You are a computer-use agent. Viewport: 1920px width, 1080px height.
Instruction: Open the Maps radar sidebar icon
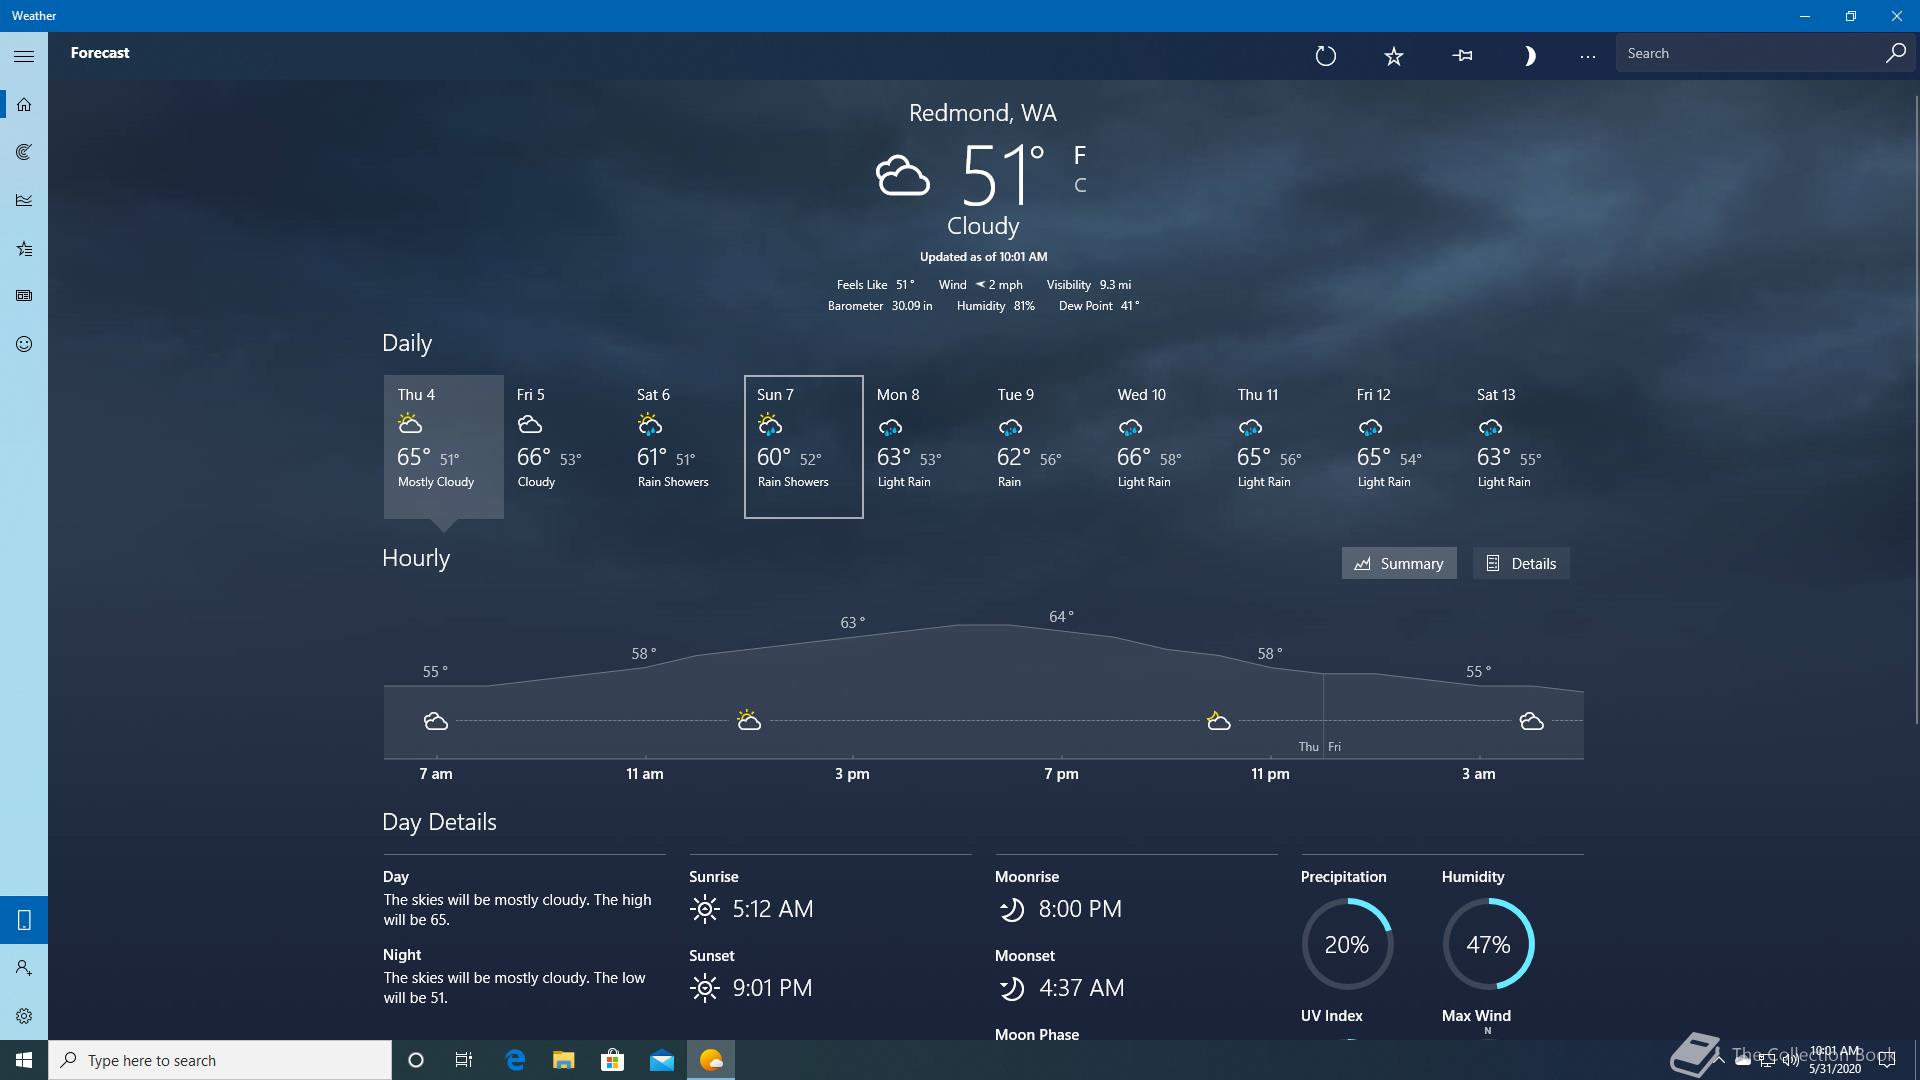point(24,152)
